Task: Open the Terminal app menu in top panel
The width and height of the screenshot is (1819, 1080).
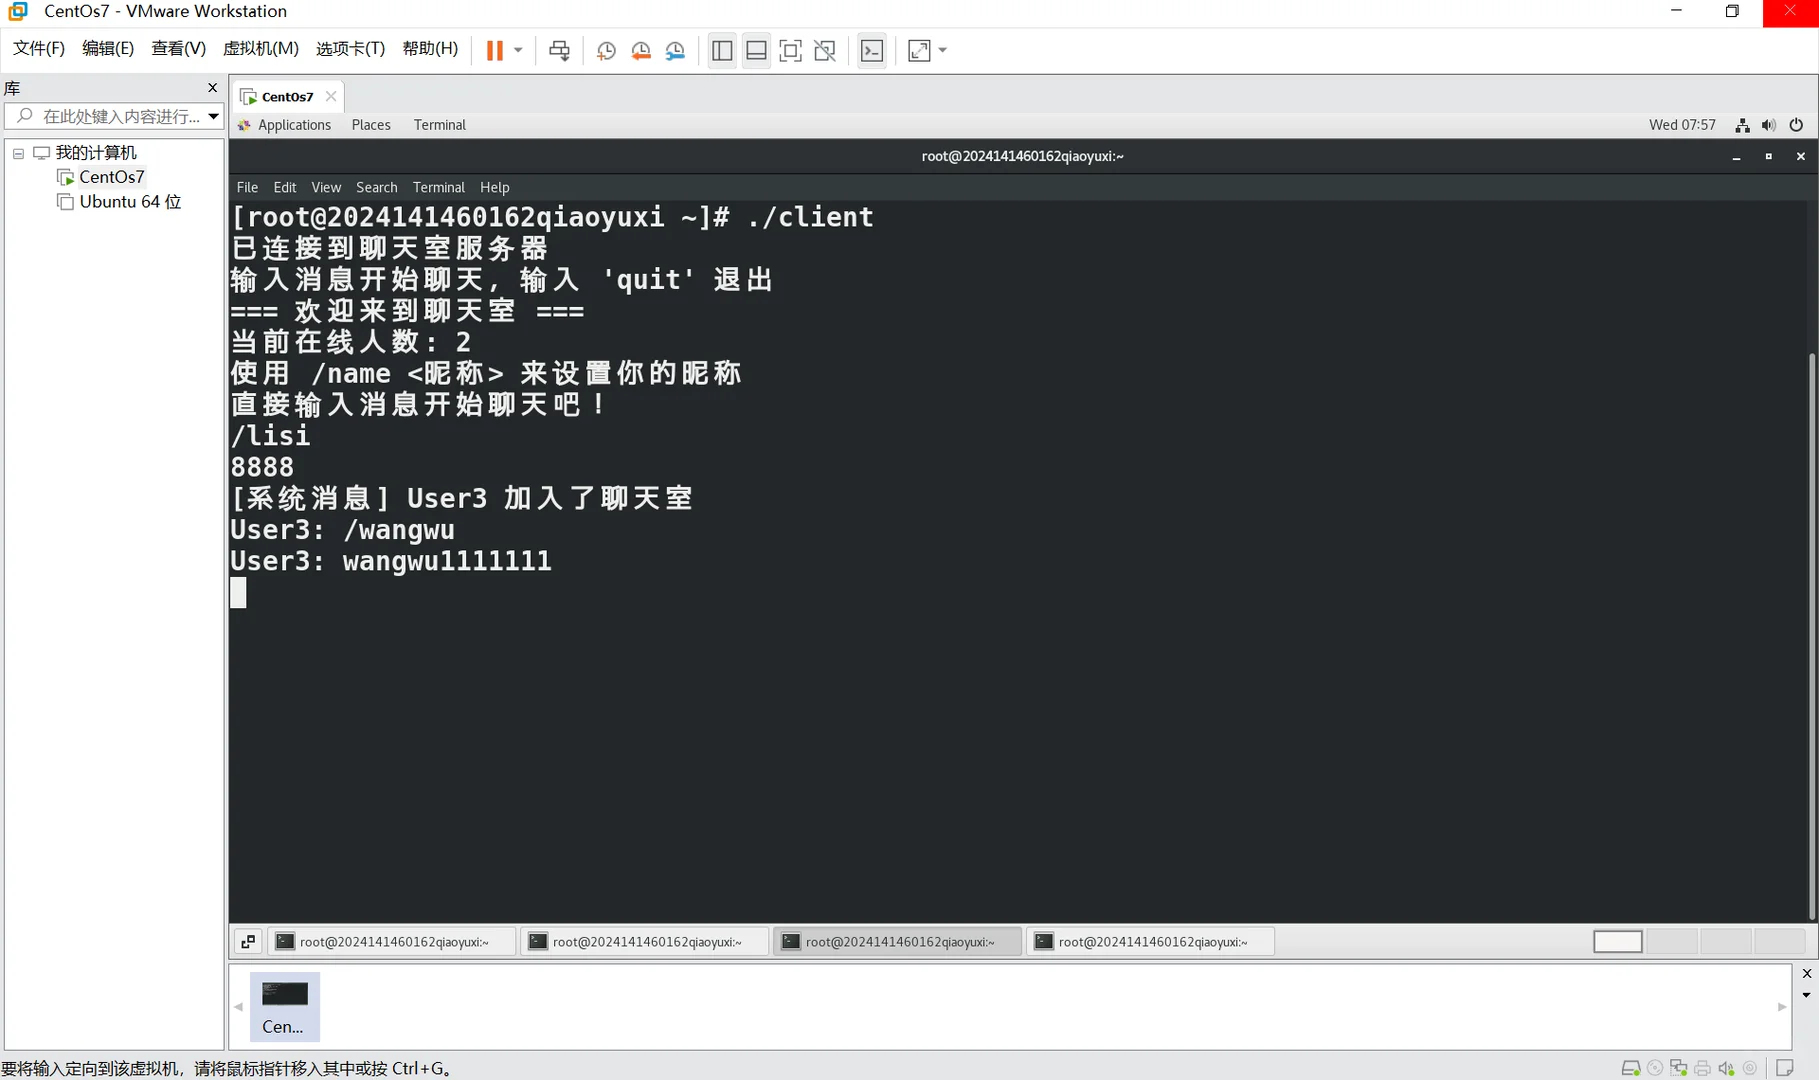Action: (440, 125)
